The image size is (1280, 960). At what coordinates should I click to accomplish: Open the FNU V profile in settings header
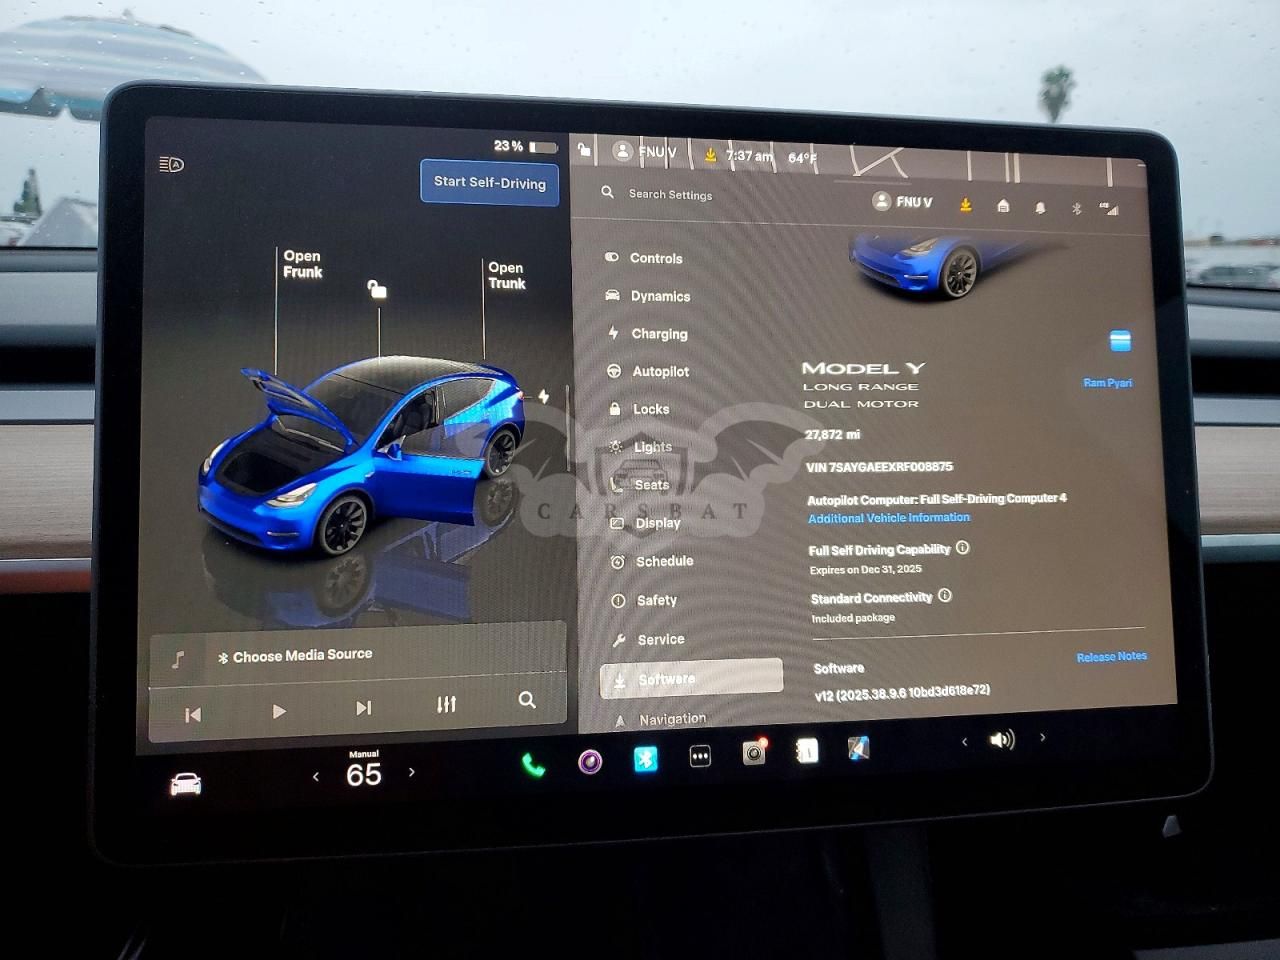tap(902, 201)
